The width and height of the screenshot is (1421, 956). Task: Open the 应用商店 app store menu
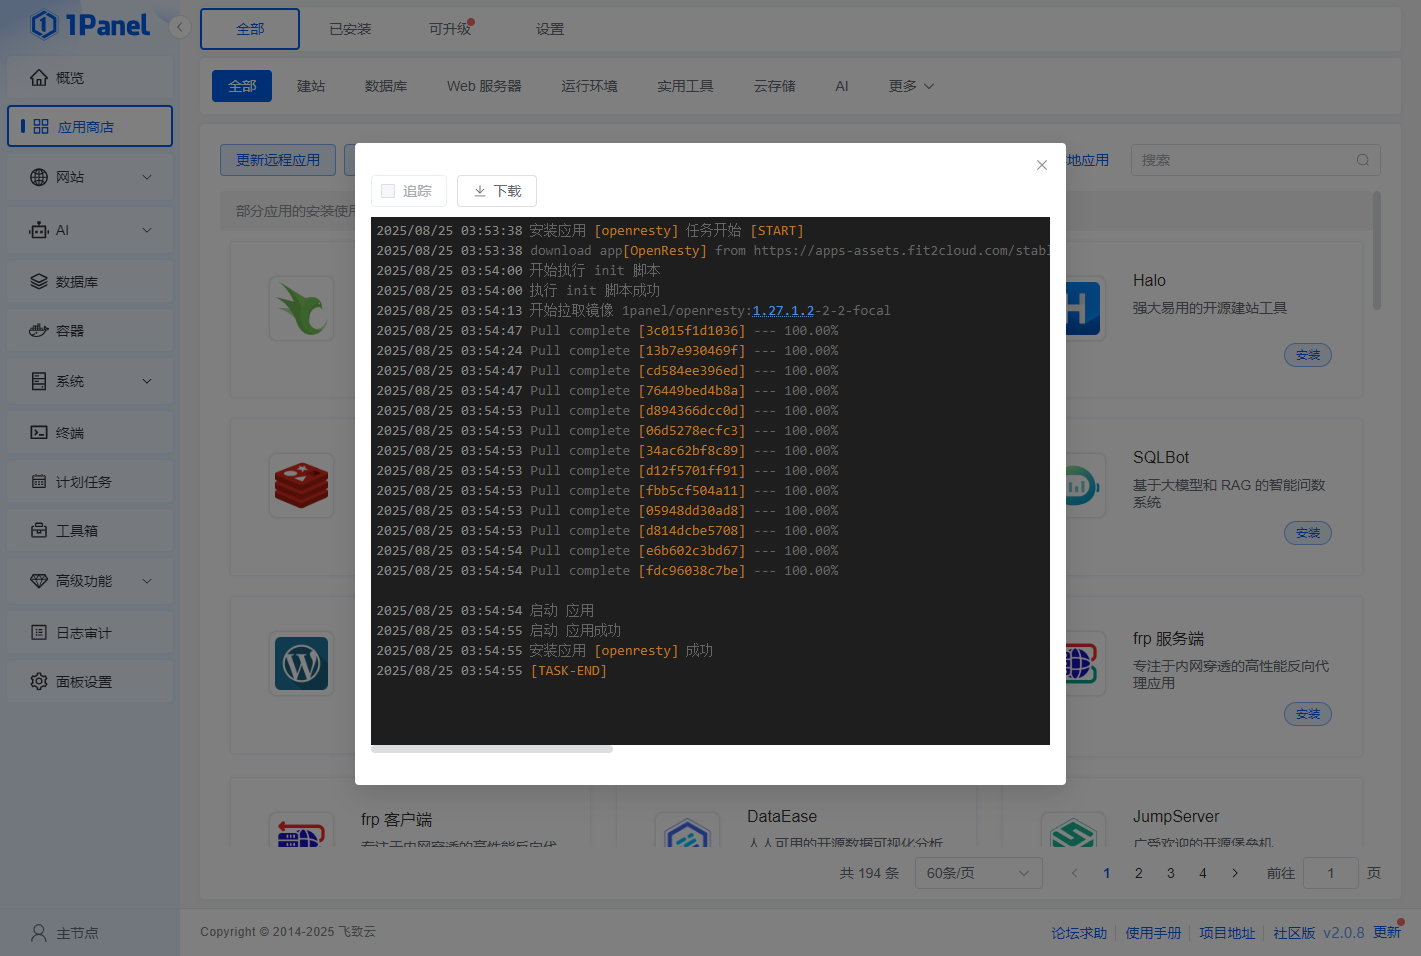pos(90,126)
